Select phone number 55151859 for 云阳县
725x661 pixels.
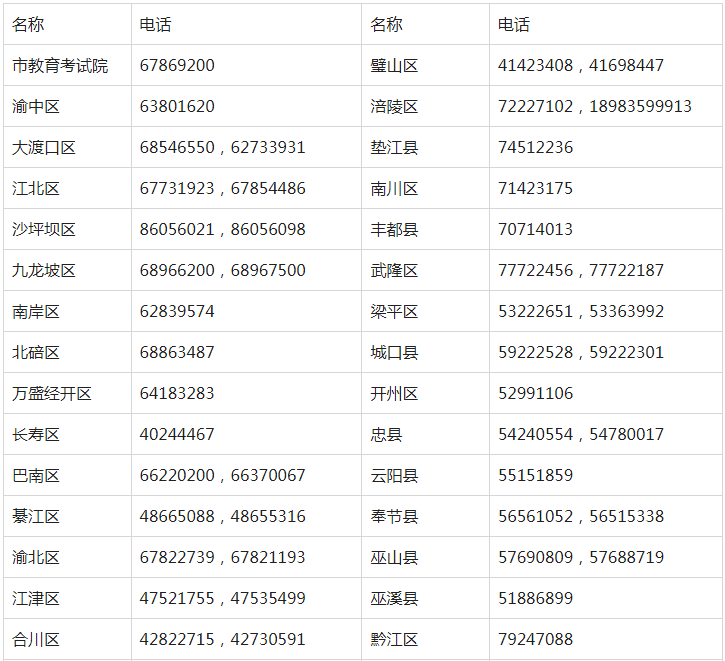tap(535, 476)
